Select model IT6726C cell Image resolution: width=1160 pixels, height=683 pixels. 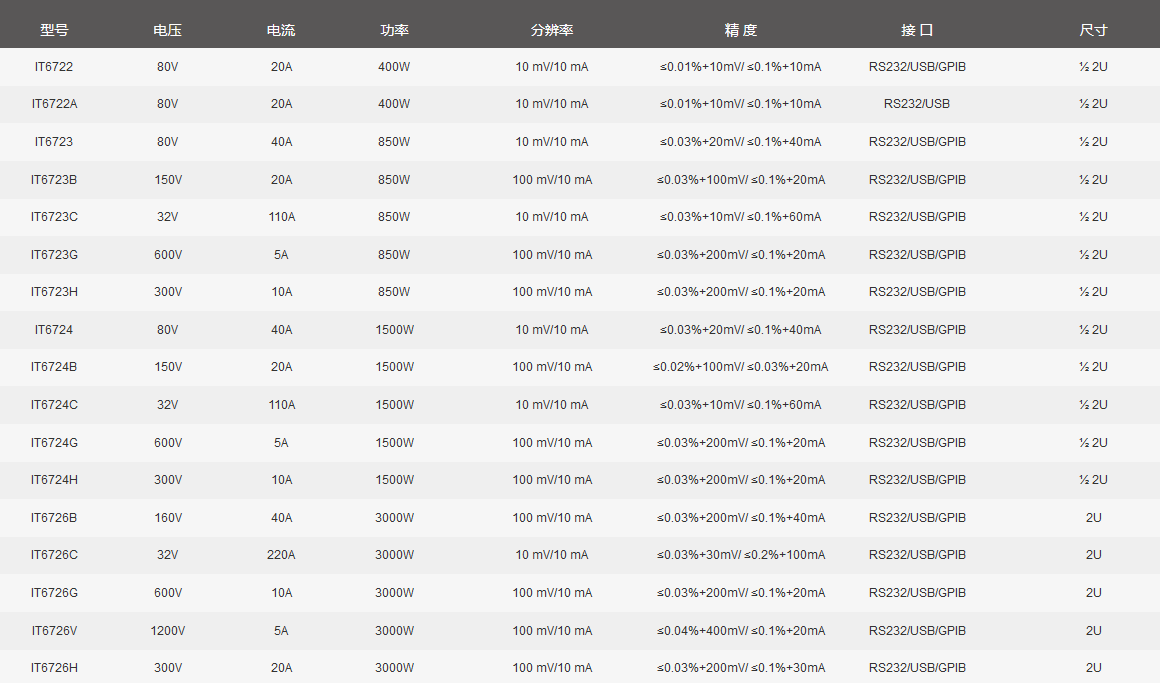click(54, 554)
